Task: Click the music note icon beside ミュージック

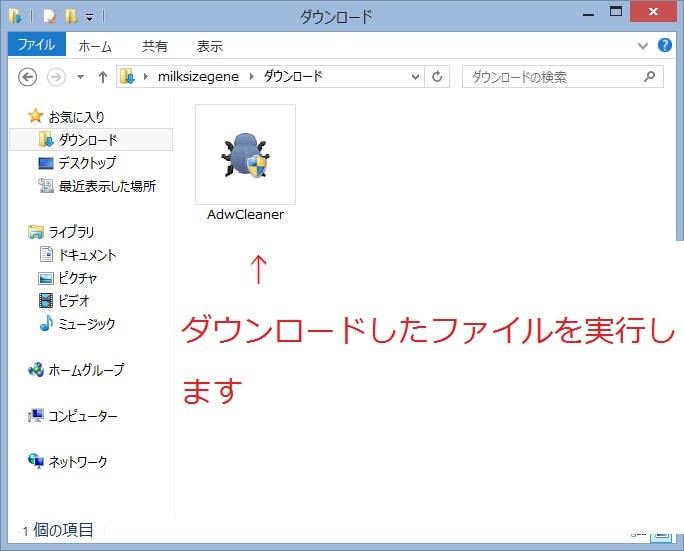Action: [x=46, y=323]
